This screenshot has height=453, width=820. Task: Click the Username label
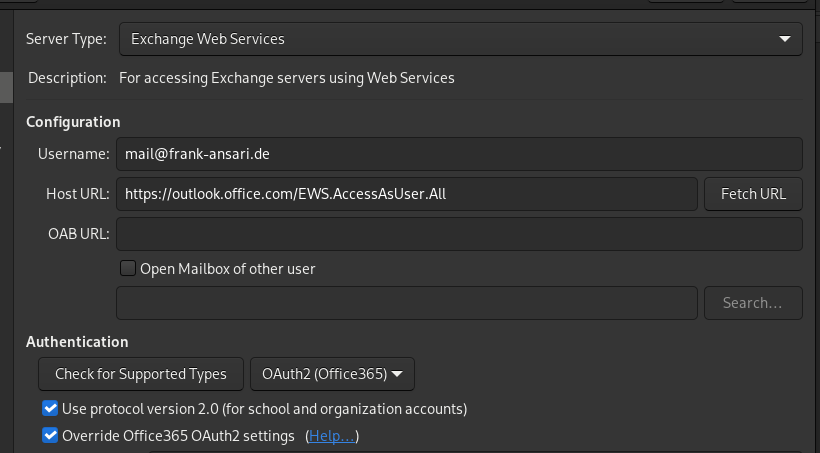[x=73, y=154]
